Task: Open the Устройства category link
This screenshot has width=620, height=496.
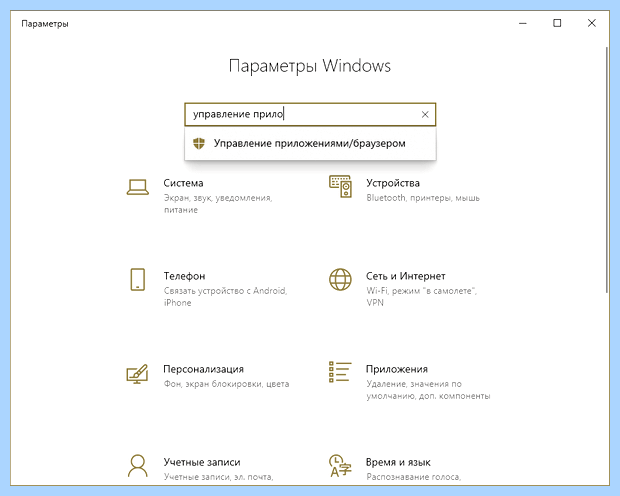Action: pyautogui.click(x=393, y=183)
